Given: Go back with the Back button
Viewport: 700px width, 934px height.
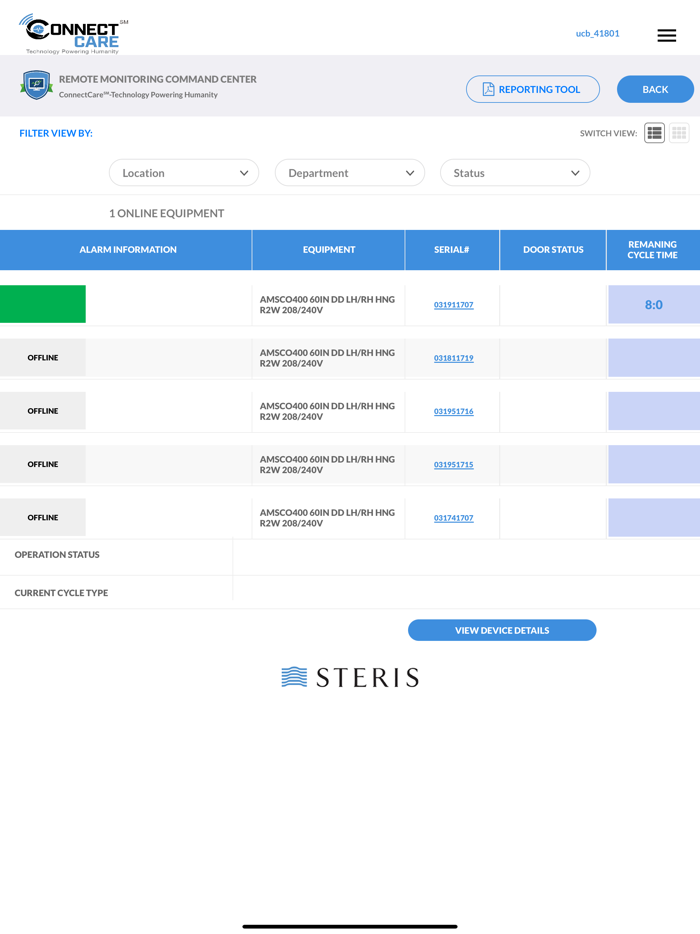Looking at the screenshot, I should pyautogui.click(x=655, y=89).
